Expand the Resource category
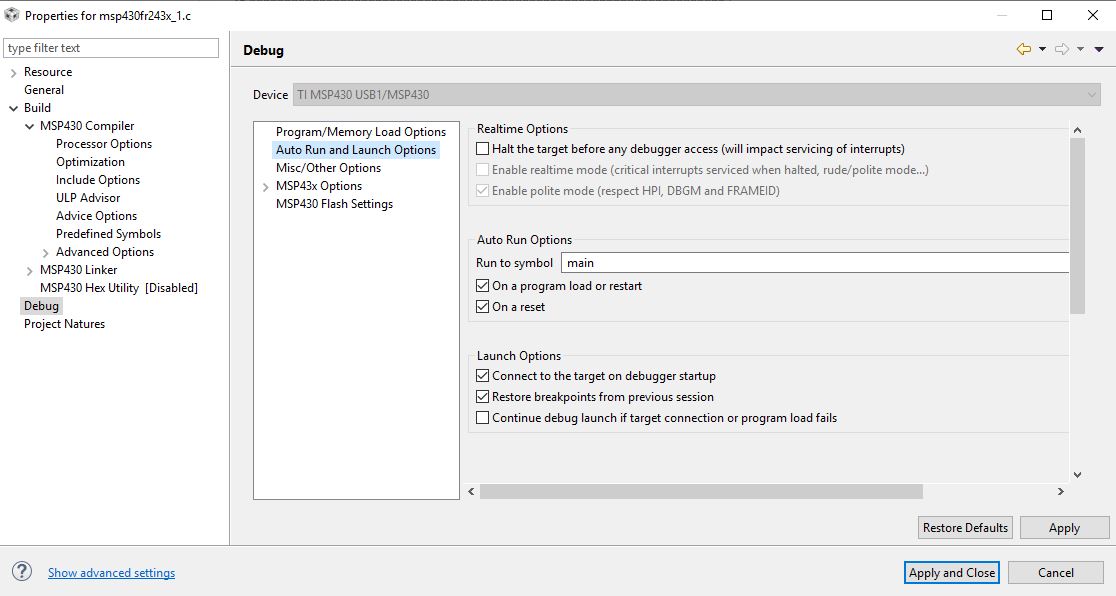Image resolution: width=1116 pixels, height=596 pixels. [13, 73]
